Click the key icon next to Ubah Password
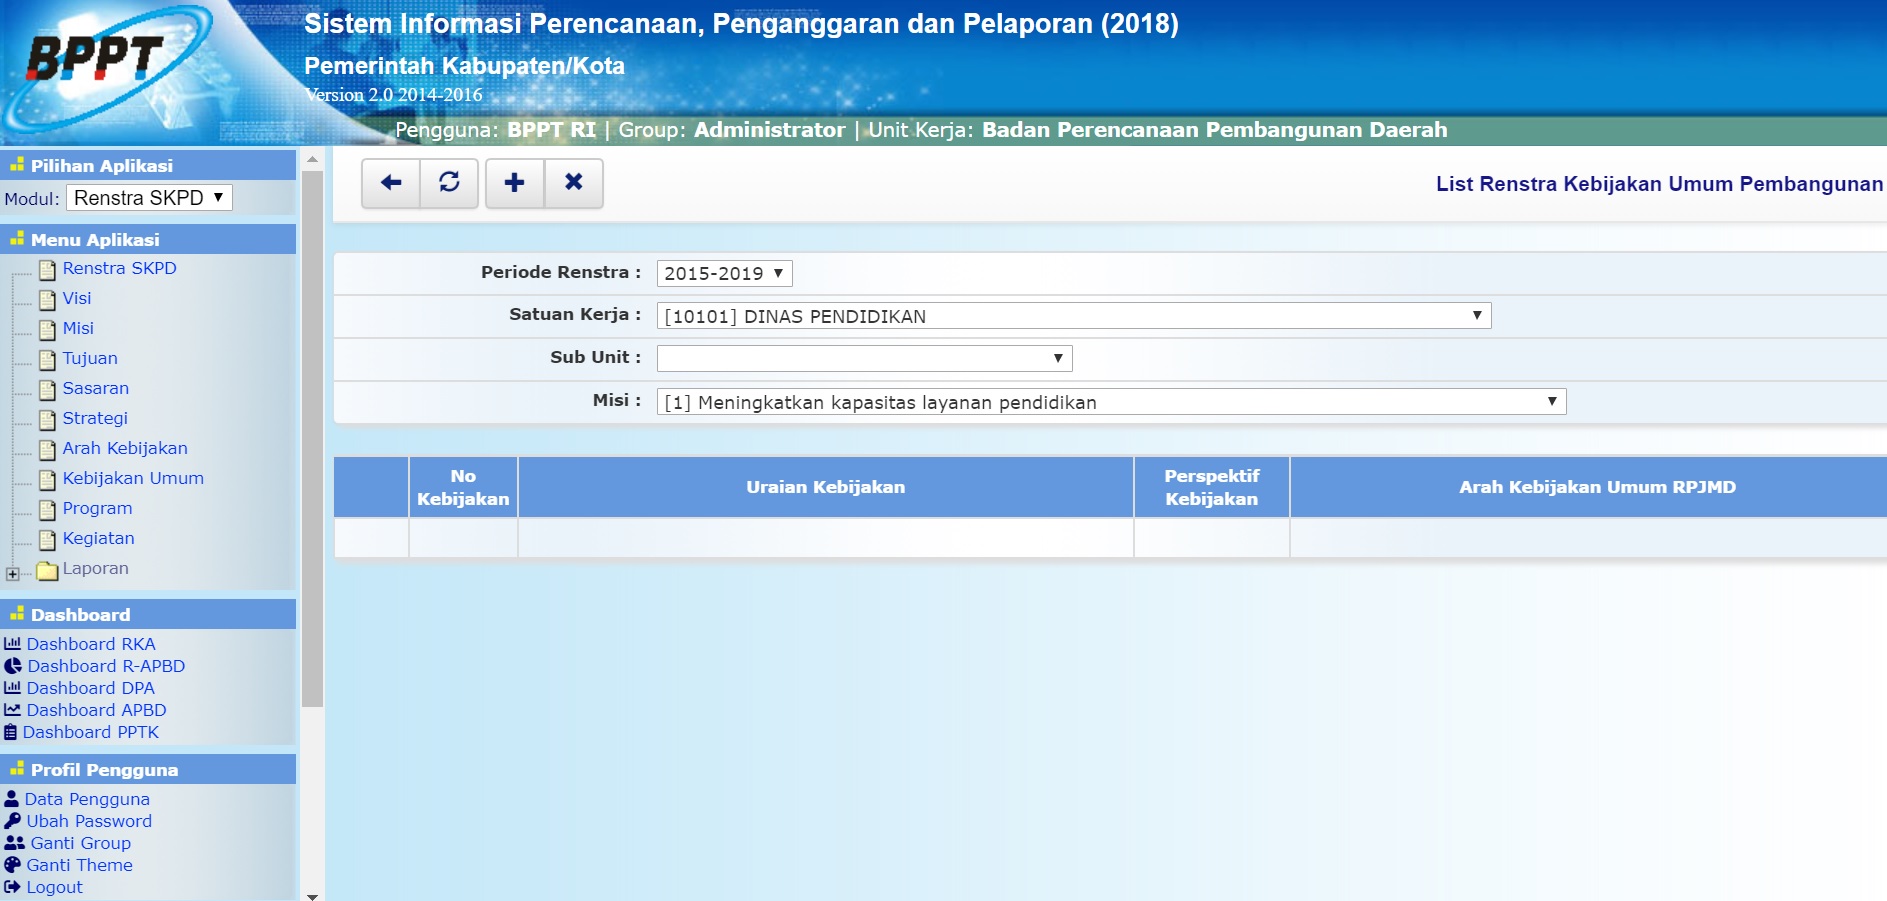 coord(11,821)
